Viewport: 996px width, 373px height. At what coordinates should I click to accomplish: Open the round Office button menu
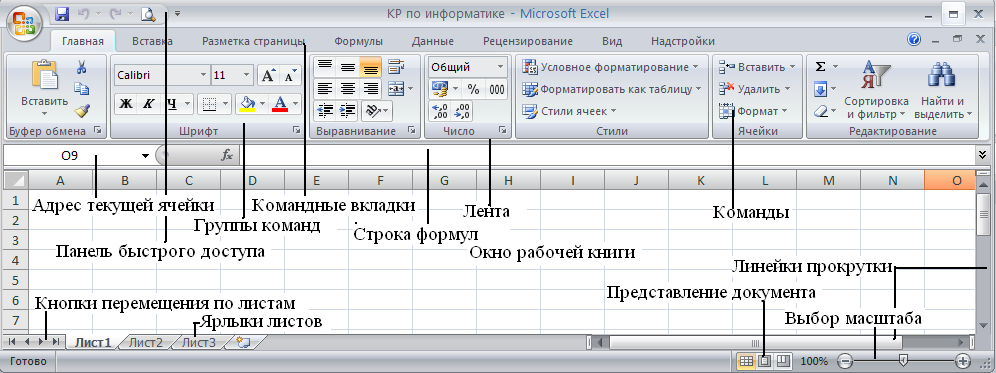tap(24, 23)
